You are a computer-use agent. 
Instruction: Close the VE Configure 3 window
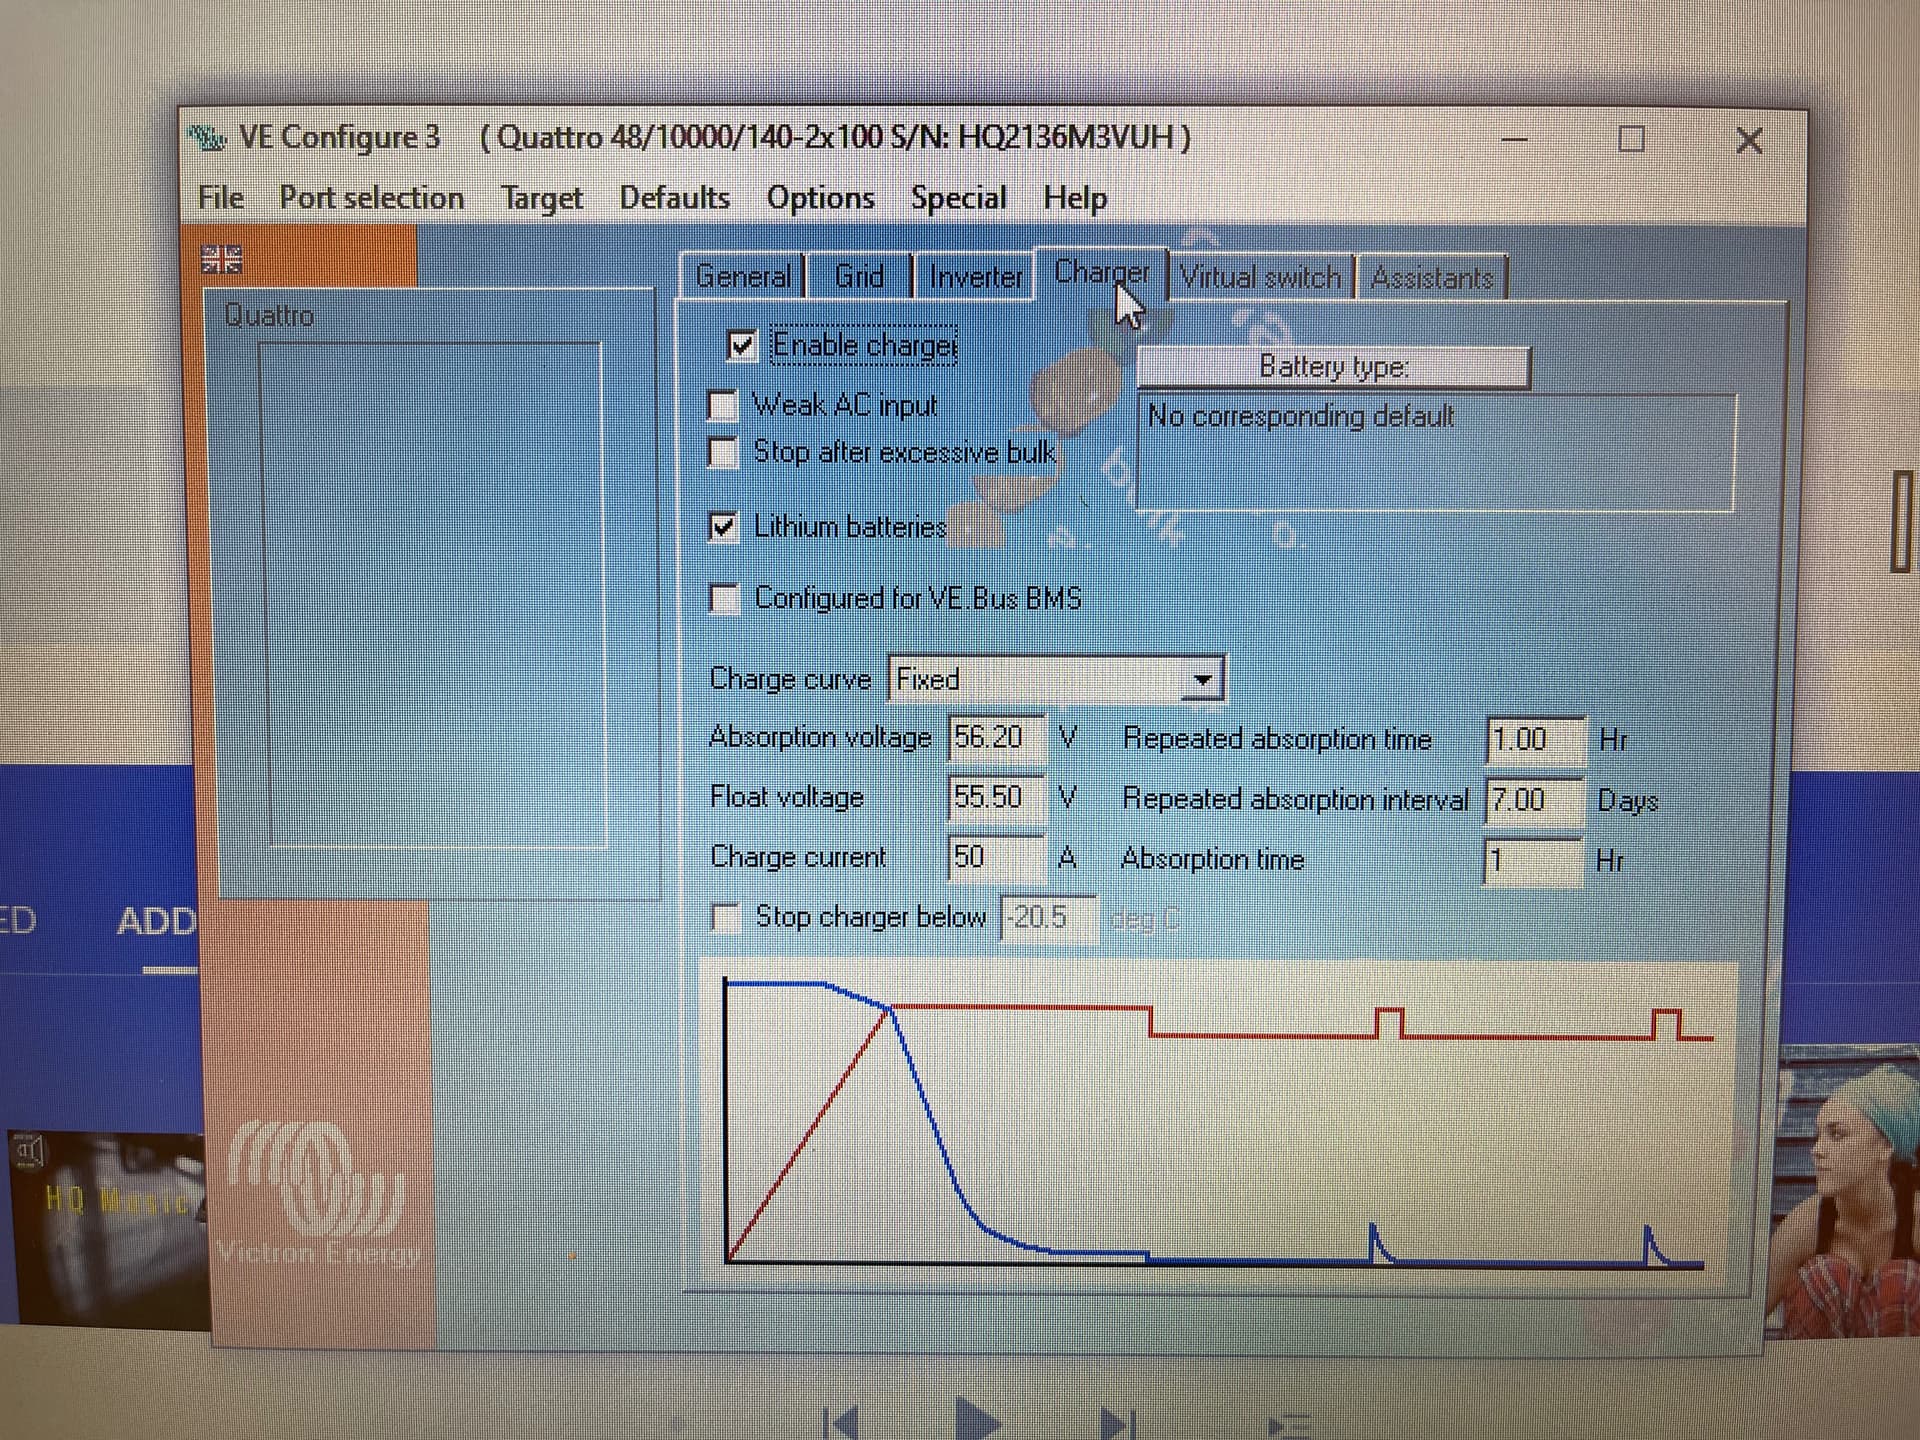pyautogui.click(x=1749, y=140)
